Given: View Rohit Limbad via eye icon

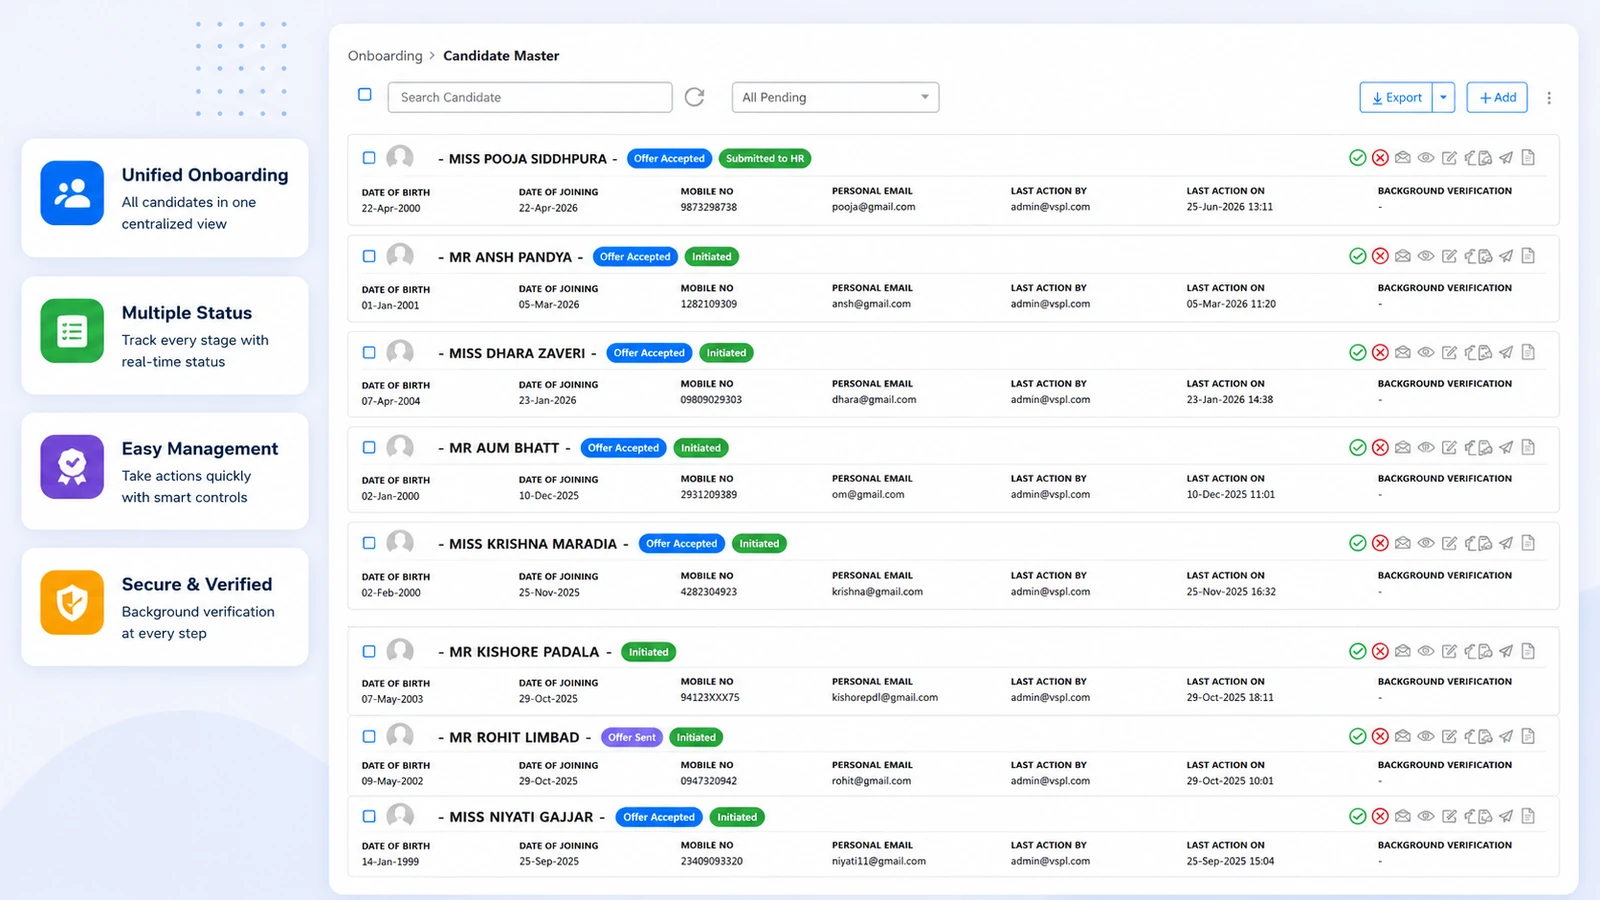Looking at the screenshot, I should pos(1426,736).
